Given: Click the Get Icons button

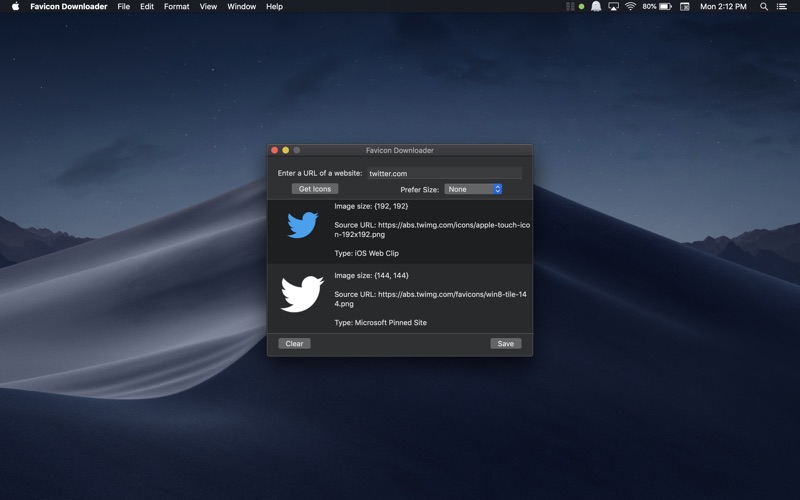Looking at the screenshot, I should pyautogui.click(x=315, y=189).
